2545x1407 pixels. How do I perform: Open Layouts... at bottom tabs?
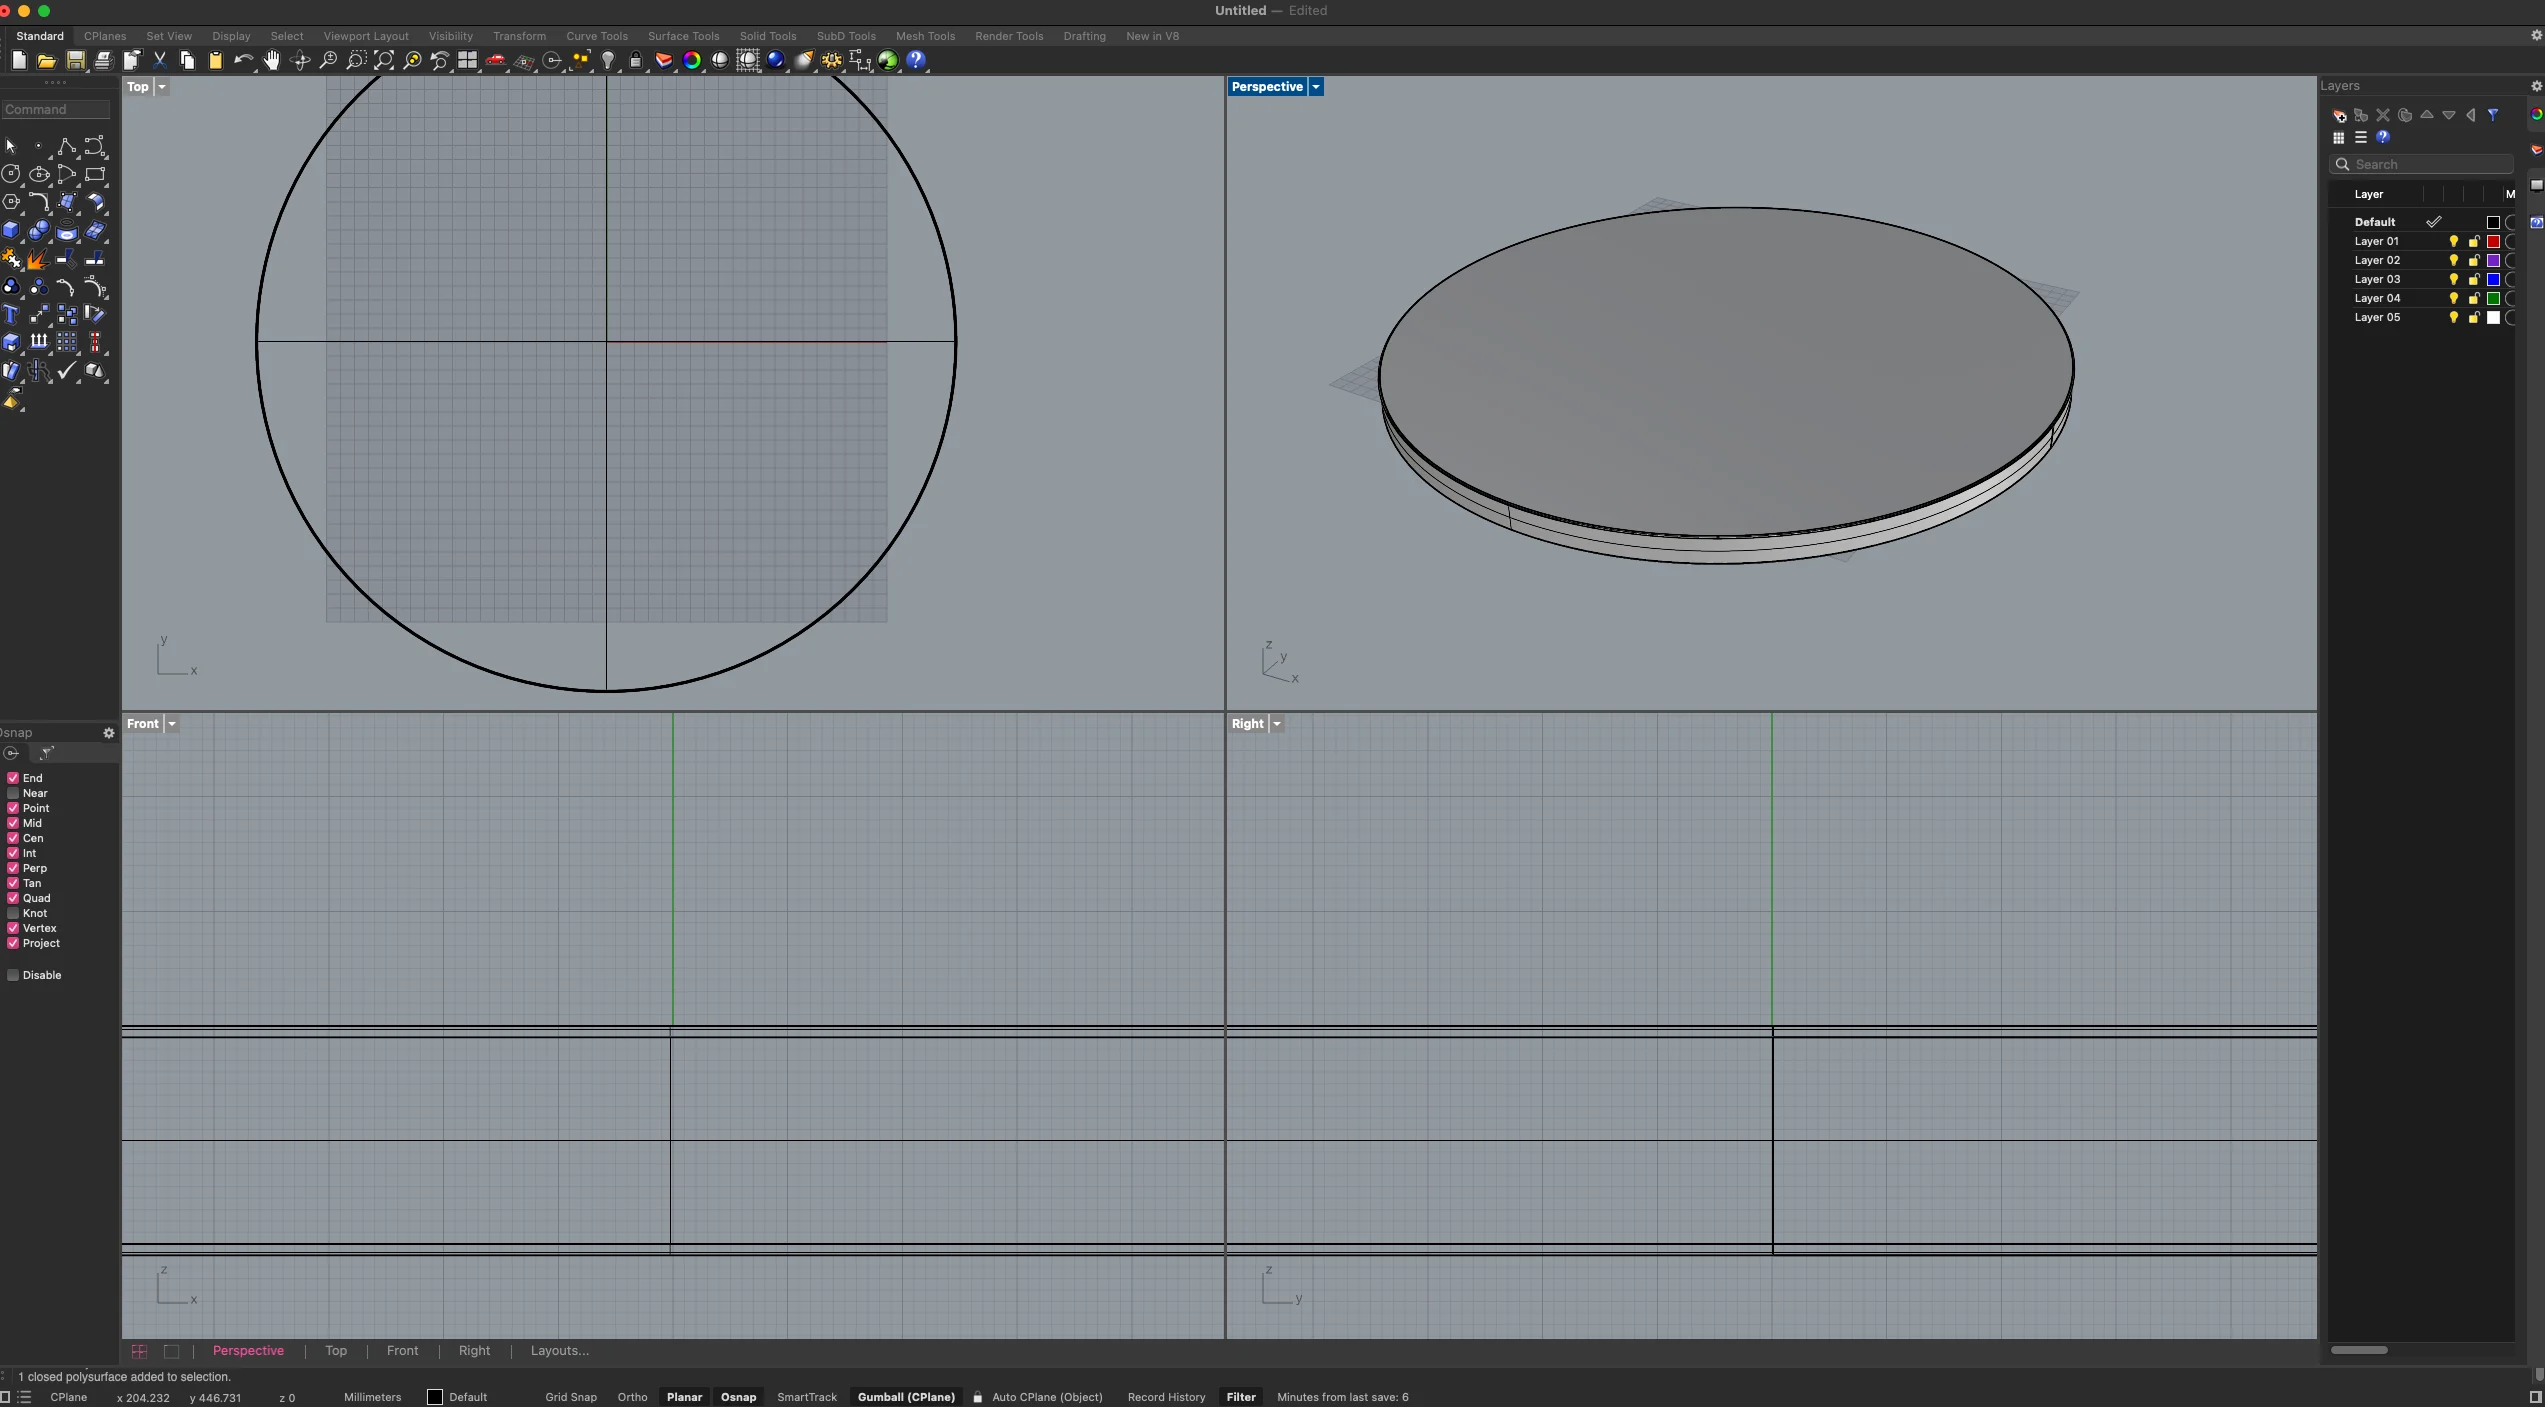[559, 1351]
